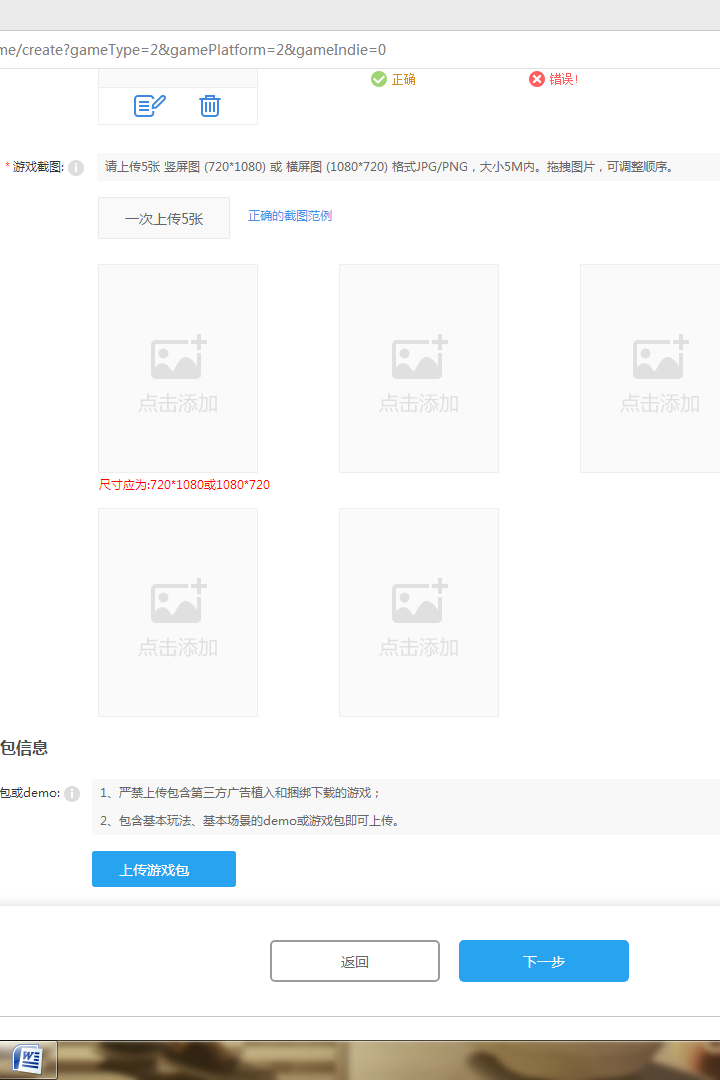
Task: Click the green 正确 checkmark icon
Action: click(379, 79)
